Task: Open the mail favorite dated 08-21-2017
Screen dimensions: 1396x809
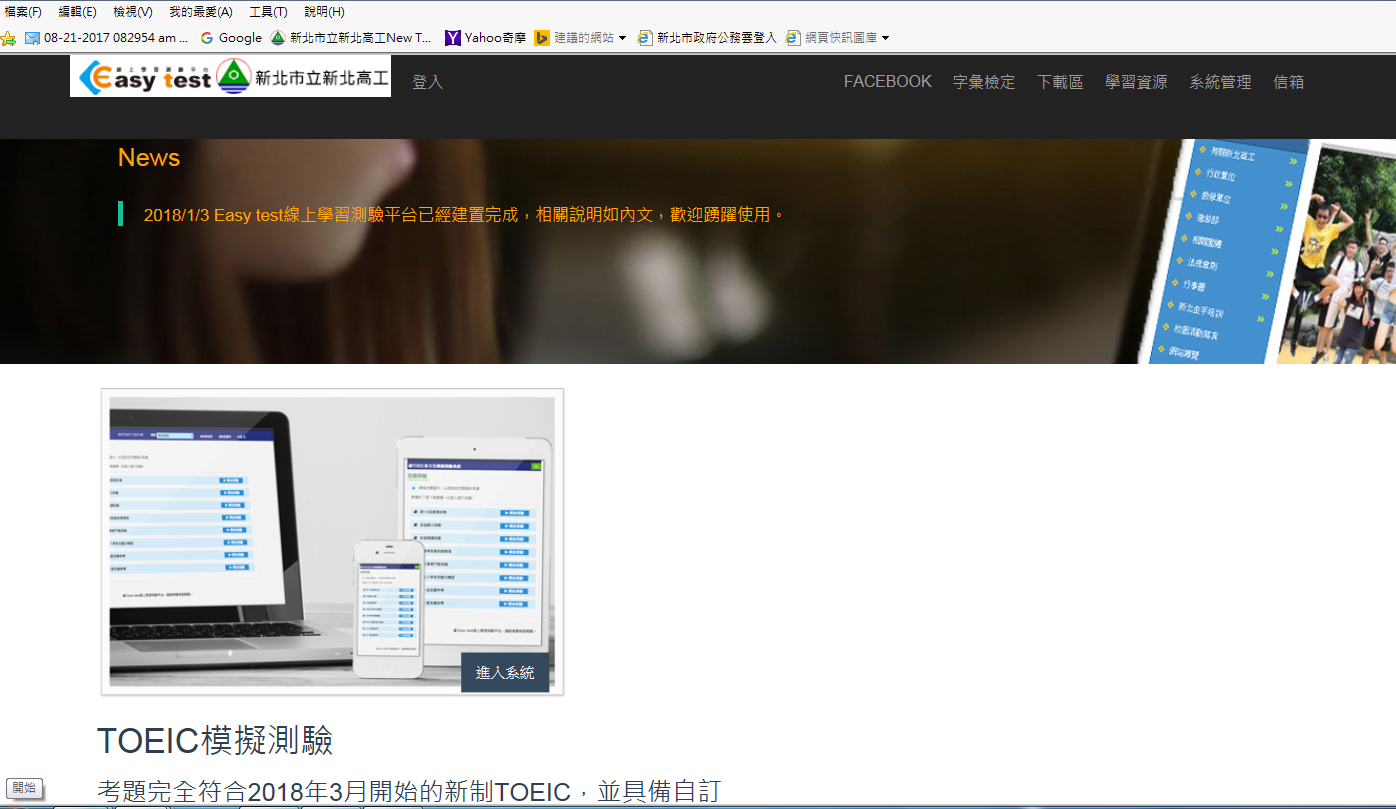Action: pyautogui.click(x=106, y=38)
